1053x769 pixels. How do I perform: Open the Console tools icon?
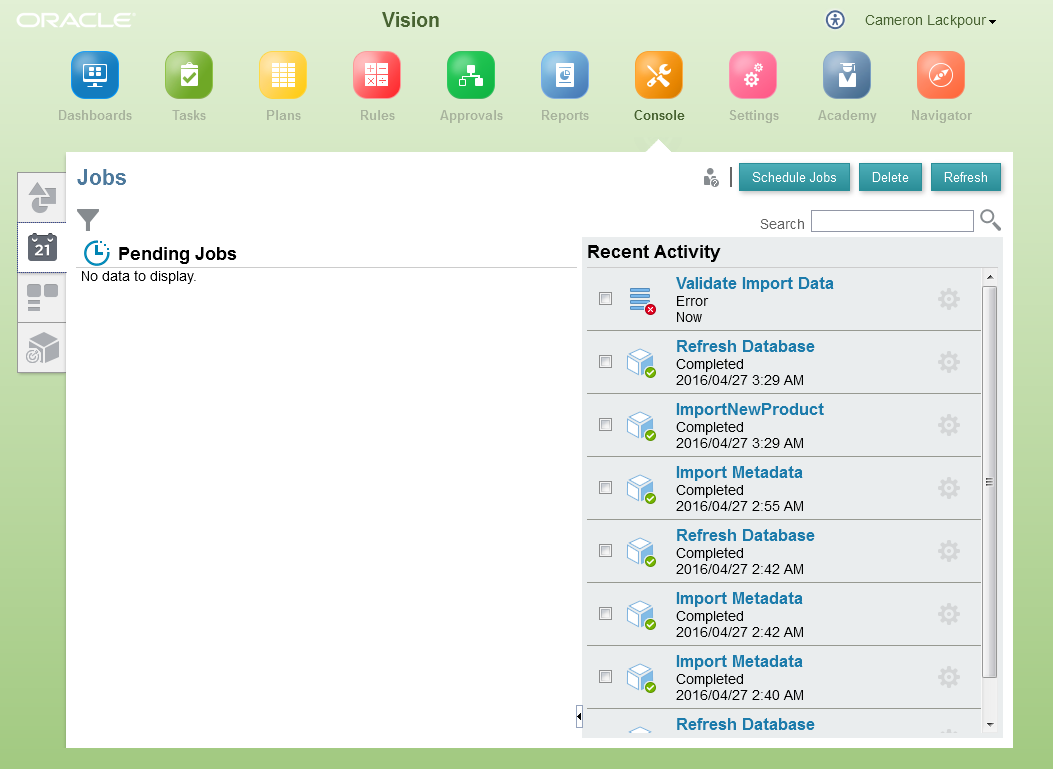[659, 75]
